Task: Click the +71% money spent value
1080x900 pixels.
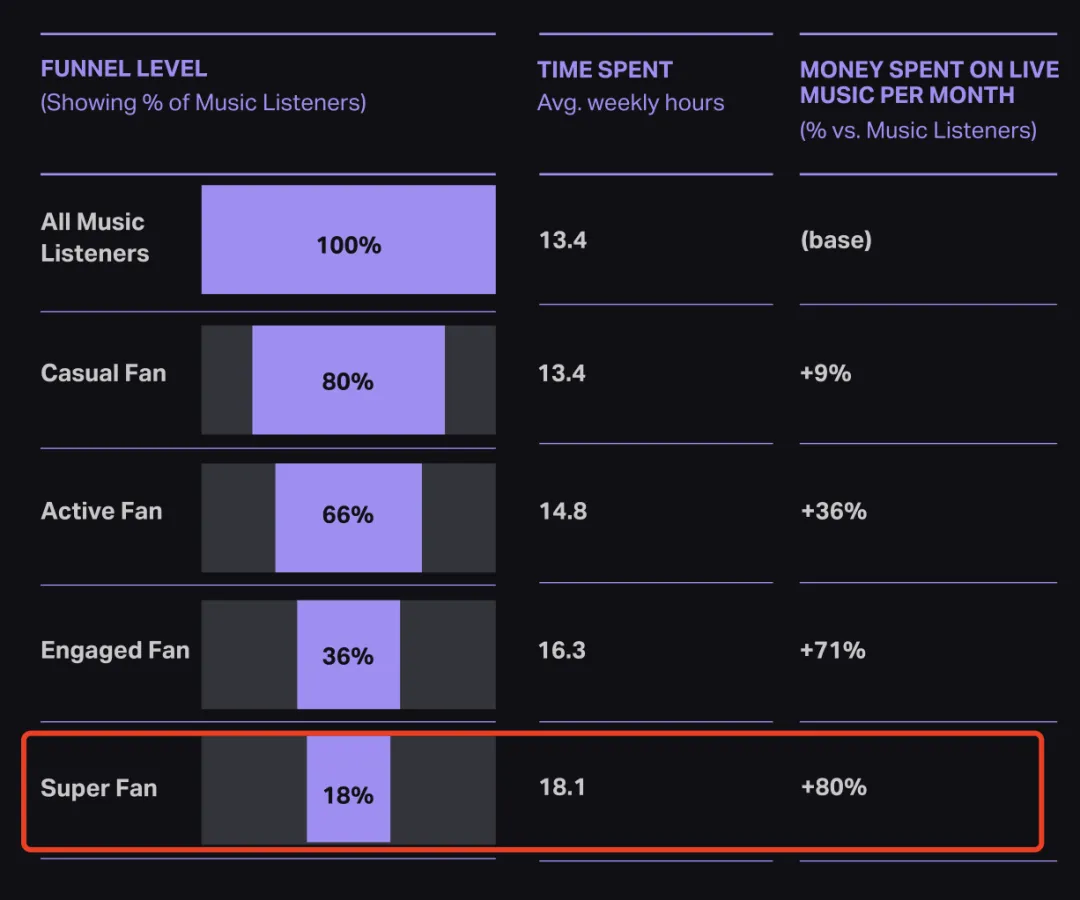Action: (x=833, y=651)
